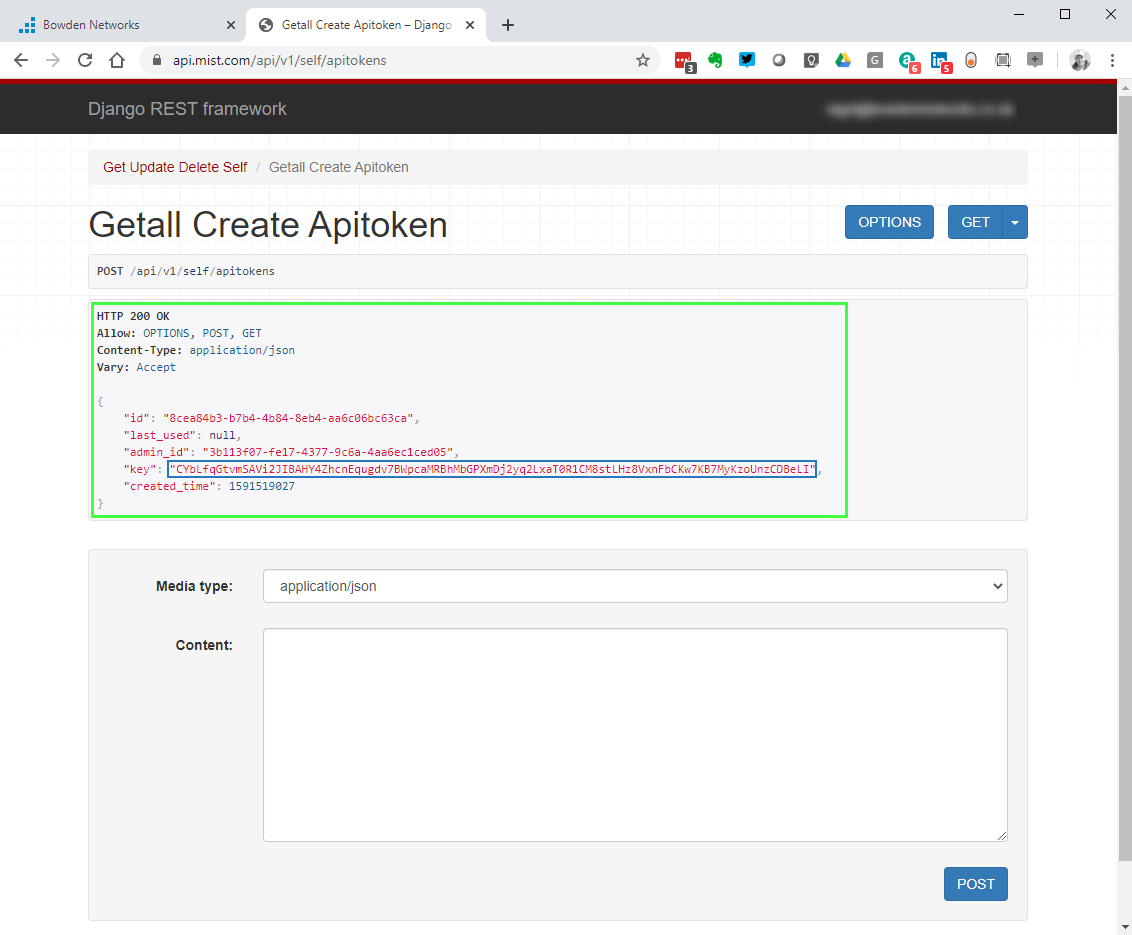Click the Content-Type application/json header
This screenshot has height=935, width=1132.
coord(196,350)
